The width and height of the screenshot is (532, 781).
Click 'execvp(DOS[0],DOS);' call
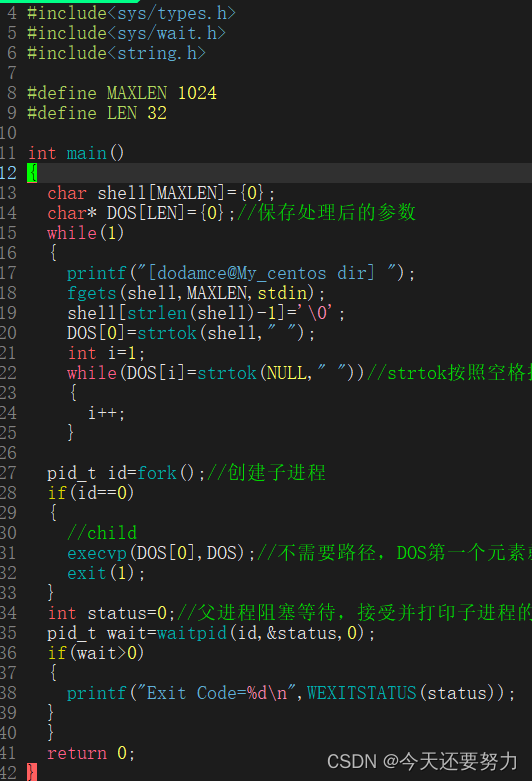click(161, 553)
